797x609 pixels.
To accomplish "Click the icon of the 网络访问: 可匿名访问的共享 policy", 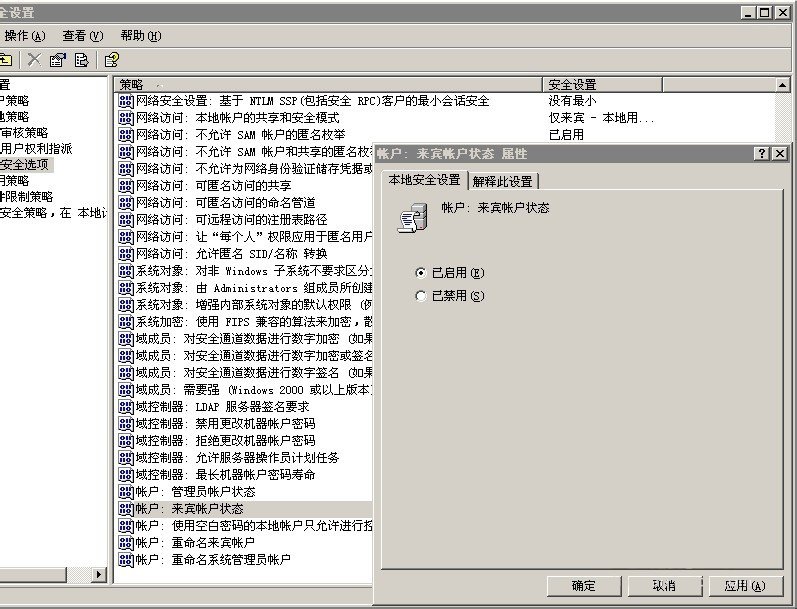I will coord(126,186).
